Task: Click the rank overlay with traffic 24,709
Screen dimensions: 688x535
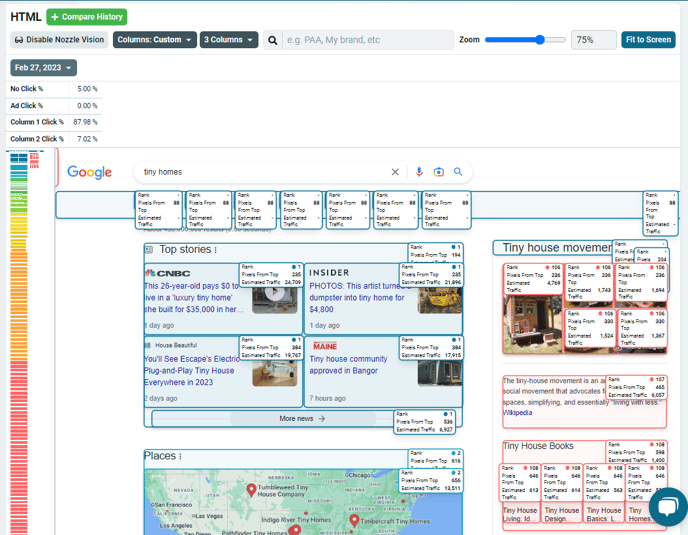Action: [271, 275]
